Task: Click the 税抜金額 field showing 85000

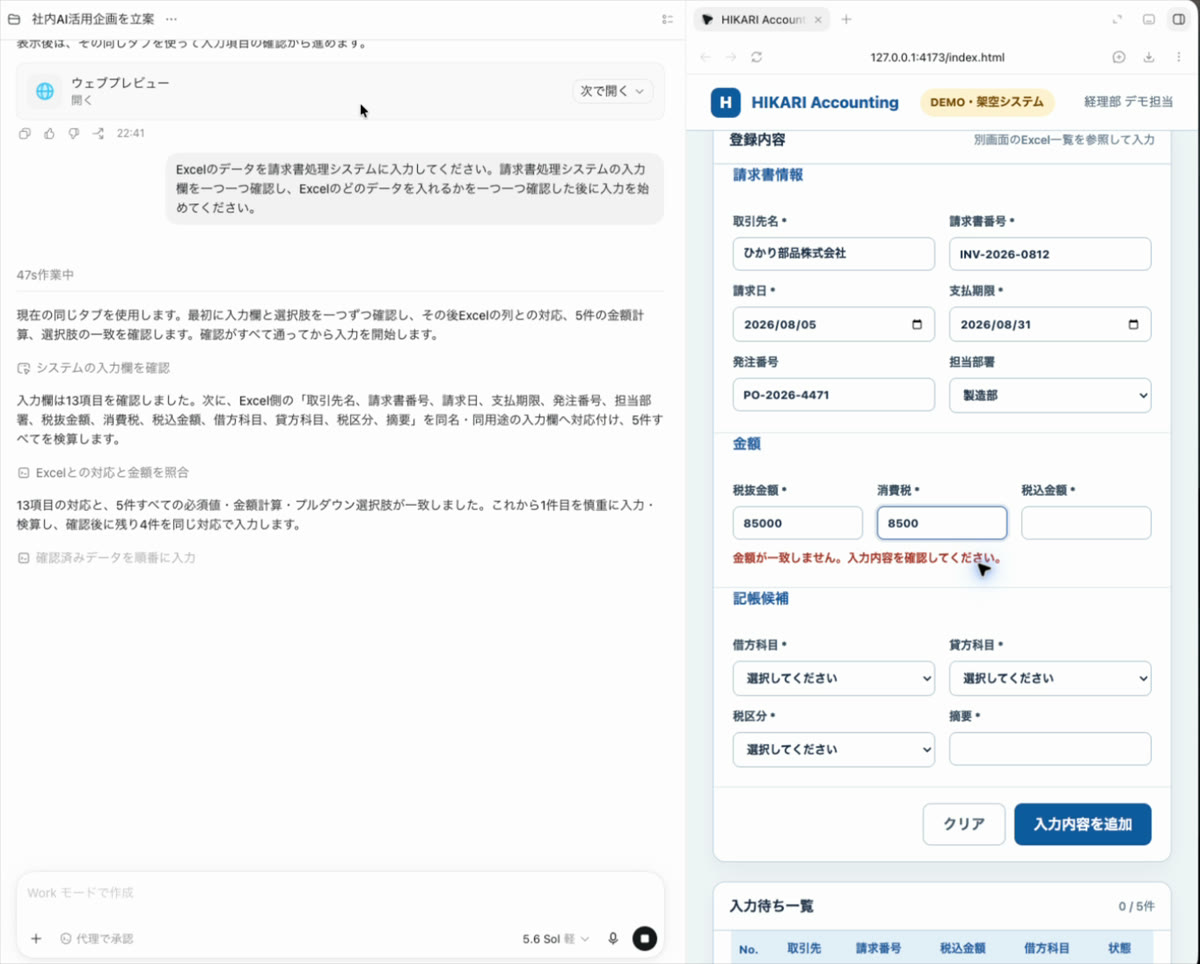Action: pos(798,523)
